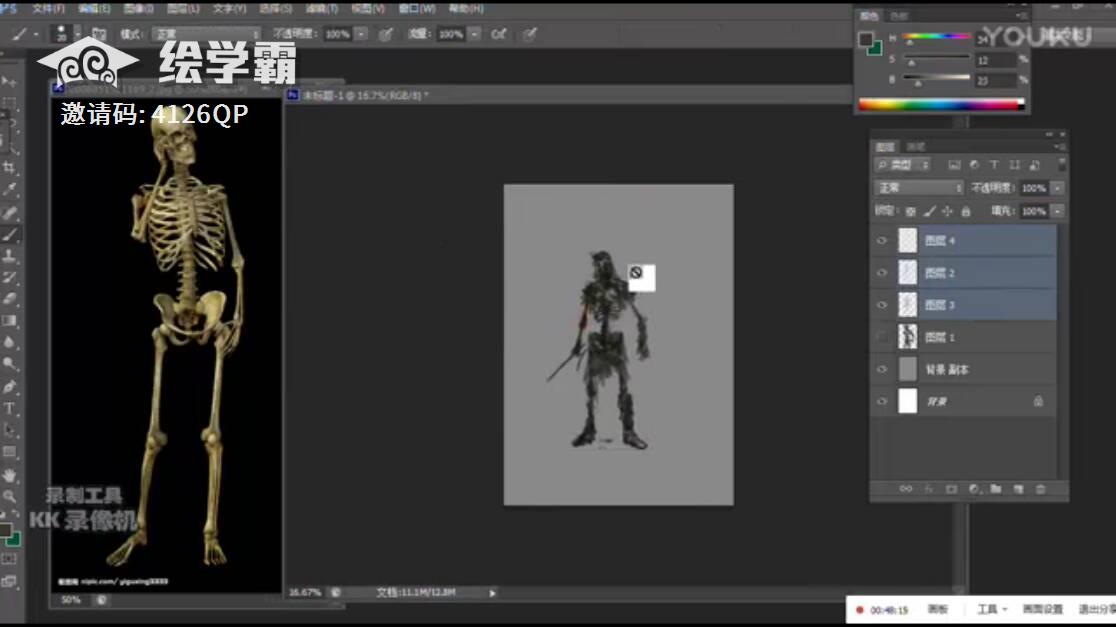
Task: Select the Eyedropper tool
Action: (9, 190)
